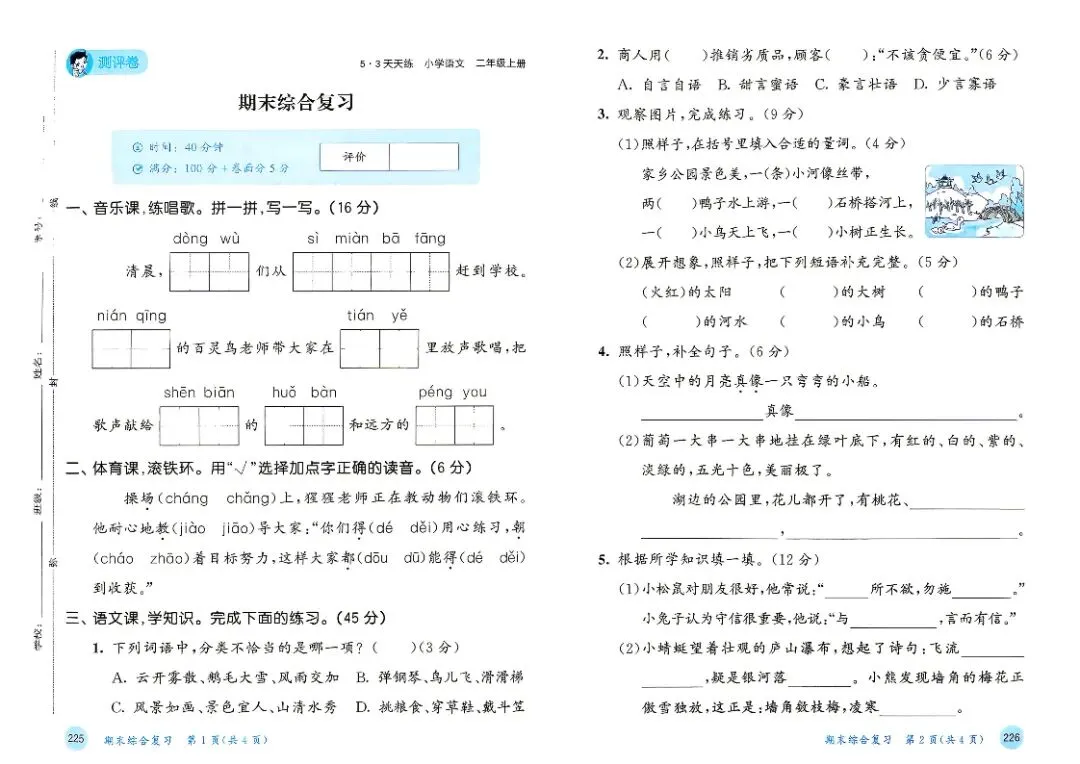Screen dimensions: 1080x764
Task: Select option B 甜言蜜语
Action: tap(758, 85)
